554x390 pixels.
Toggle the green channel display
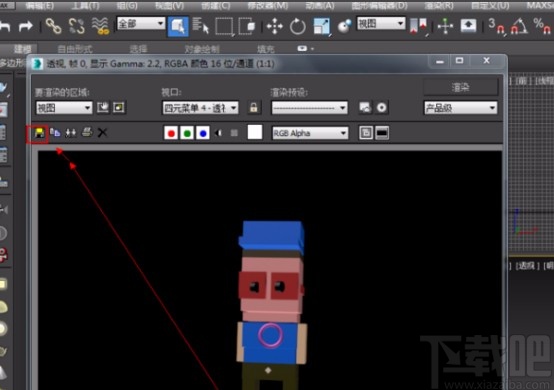[x=187, y=133]
